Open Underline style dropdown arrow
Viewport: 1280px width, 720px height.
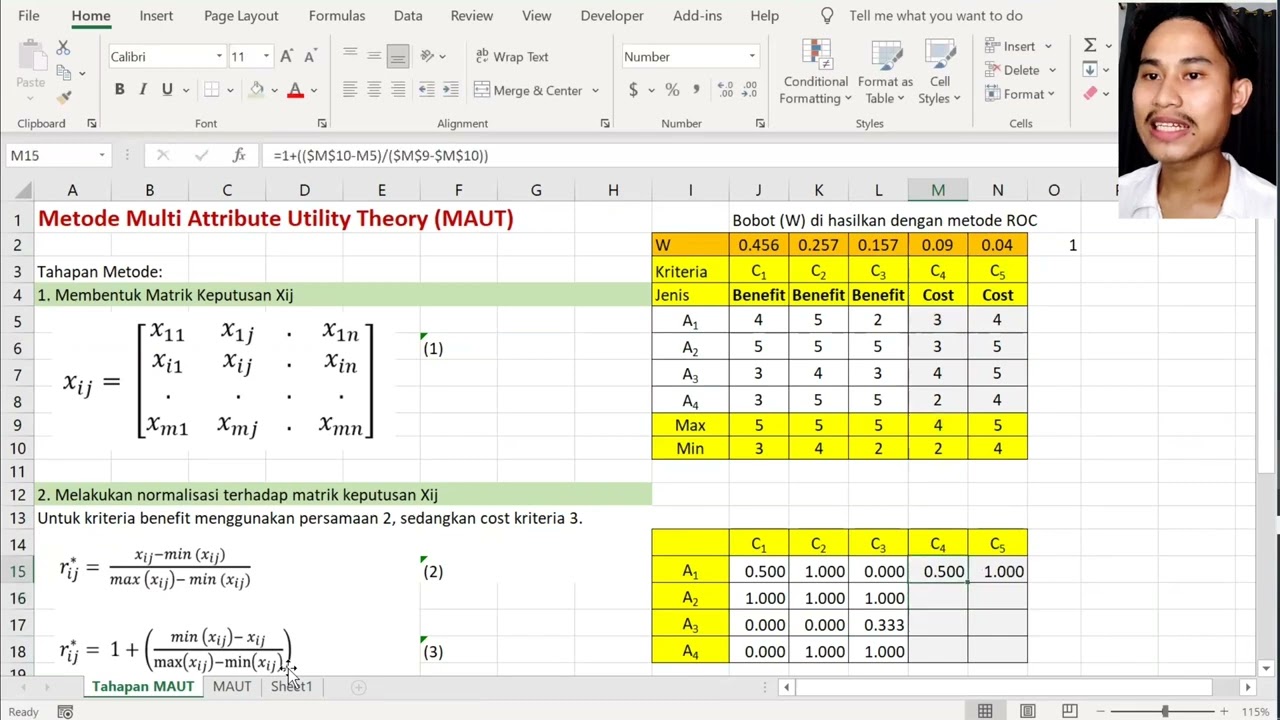184,90
